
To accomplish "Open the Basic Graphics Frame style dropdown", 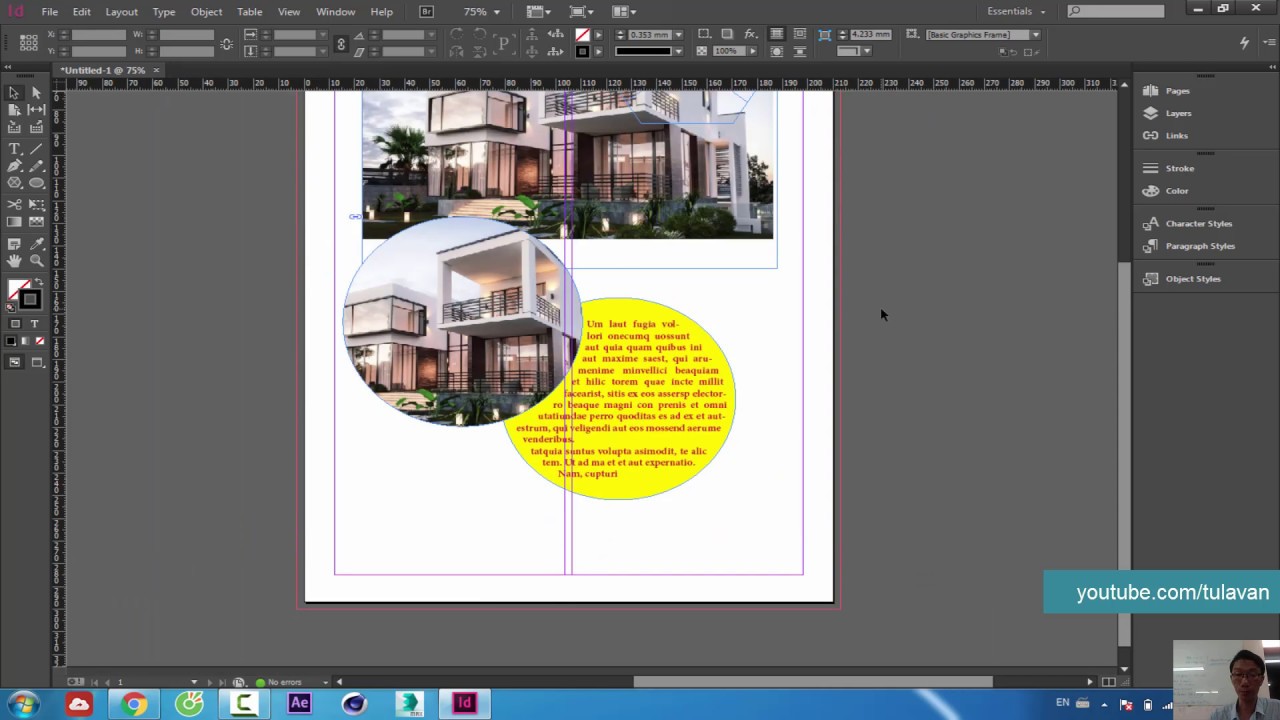I will pyautogui.click(x=1036, y=34).
